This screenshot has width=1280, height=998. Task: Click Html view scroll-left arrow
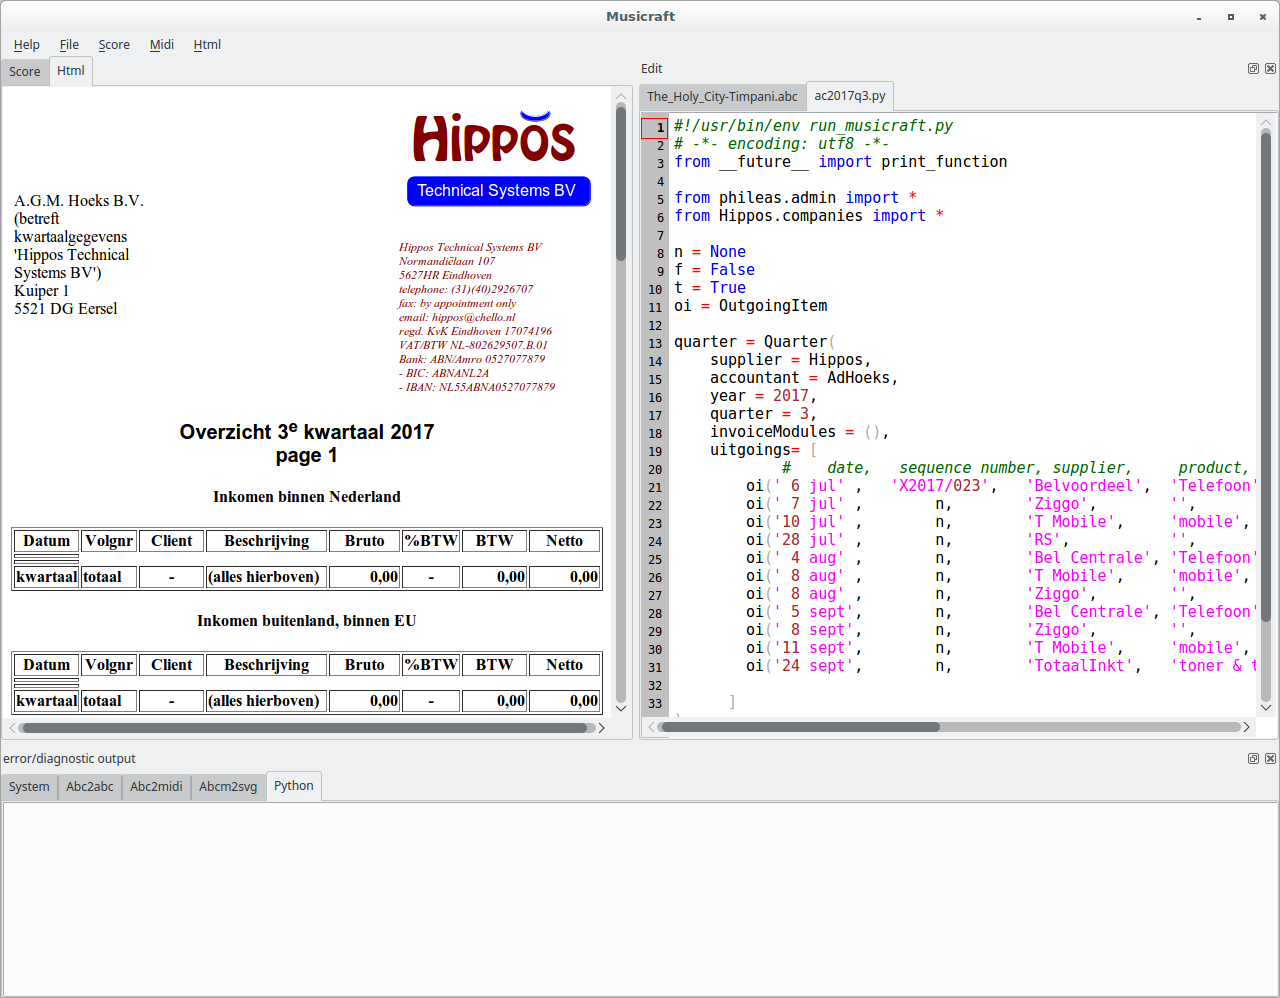(12, 728)
